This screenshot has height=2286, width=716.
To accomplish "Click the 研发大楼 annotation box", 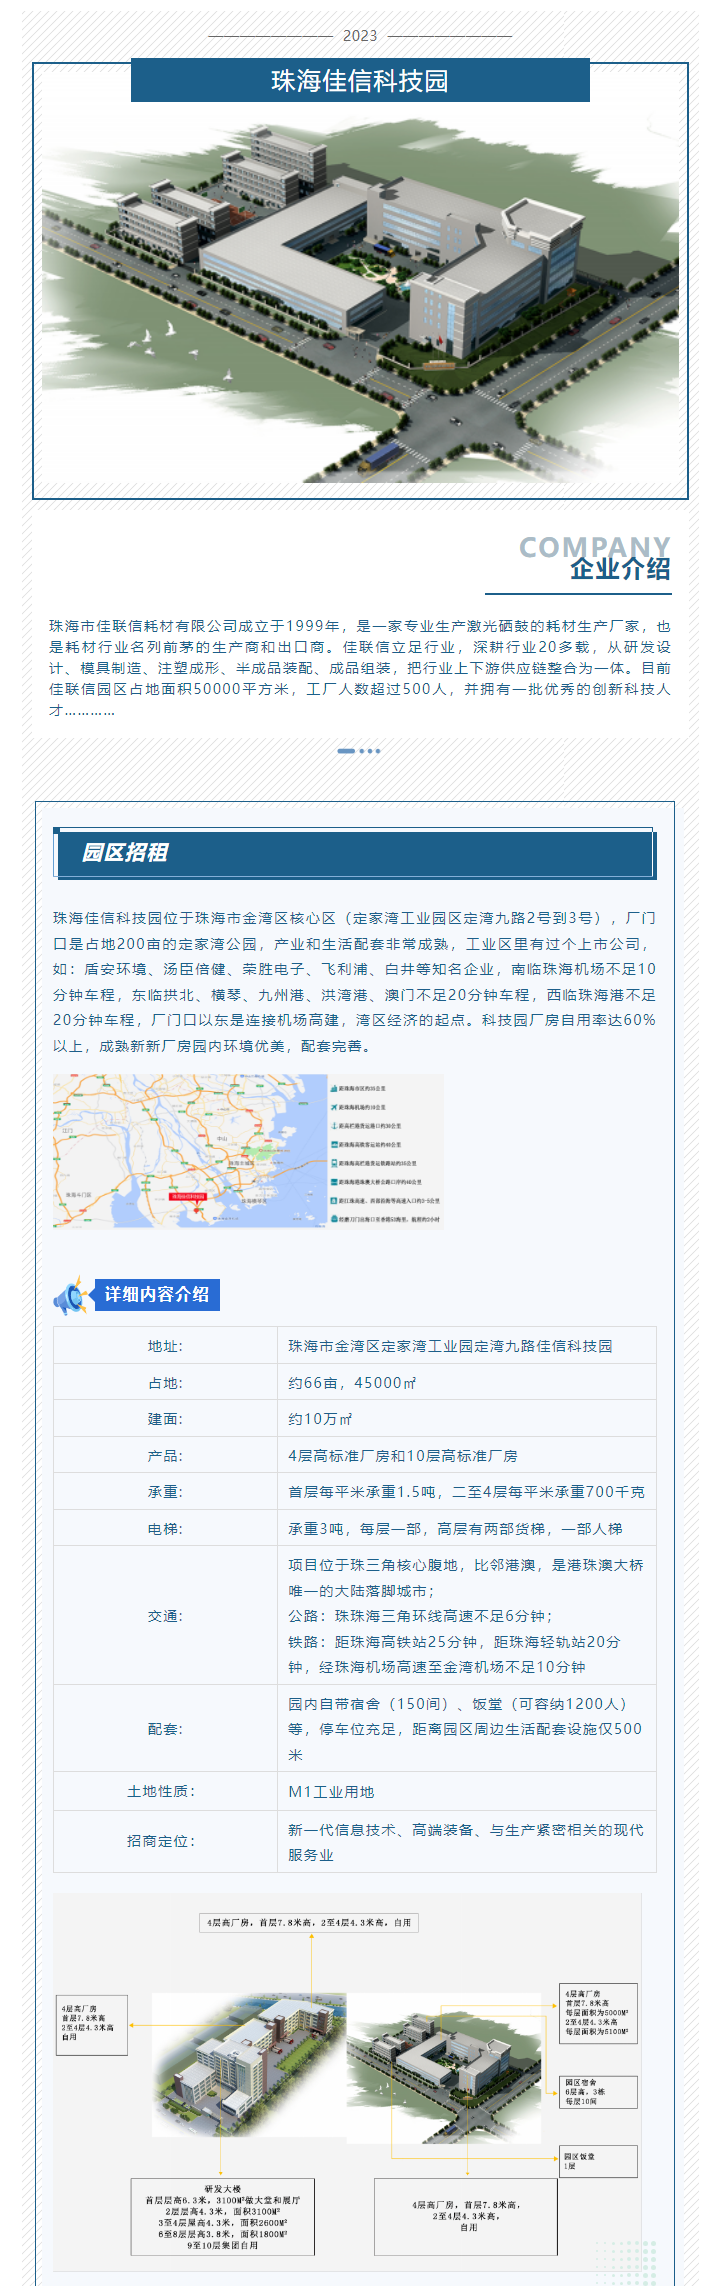I will click(223, 2216).
